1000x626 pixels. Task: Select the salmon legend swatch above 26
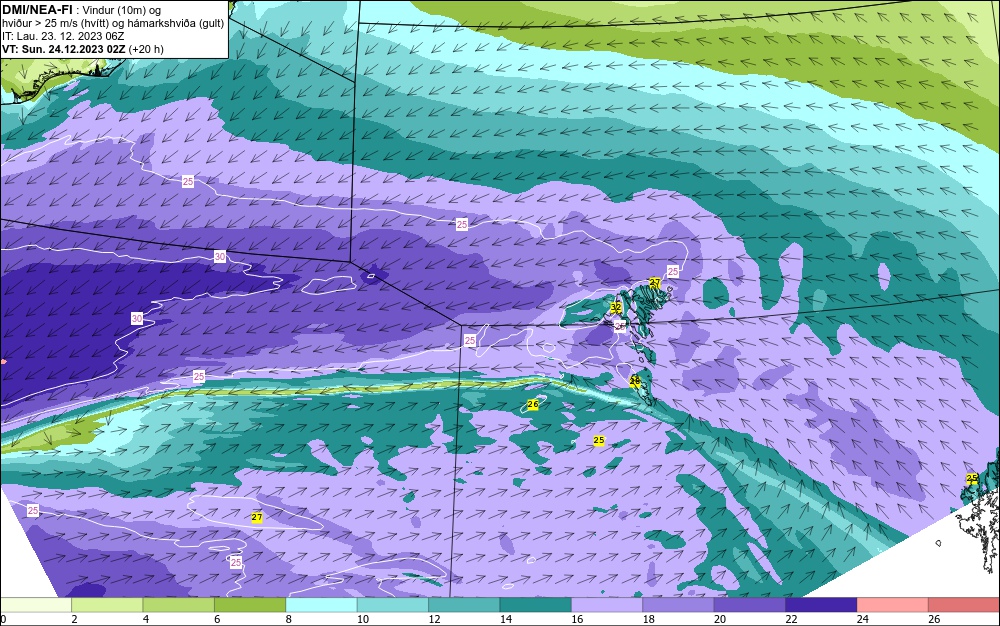point(964,605)
